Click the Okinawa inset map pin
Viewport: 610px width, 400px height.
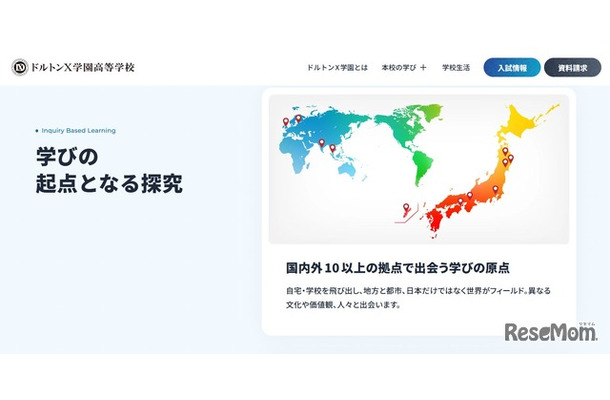pos(406,207)
